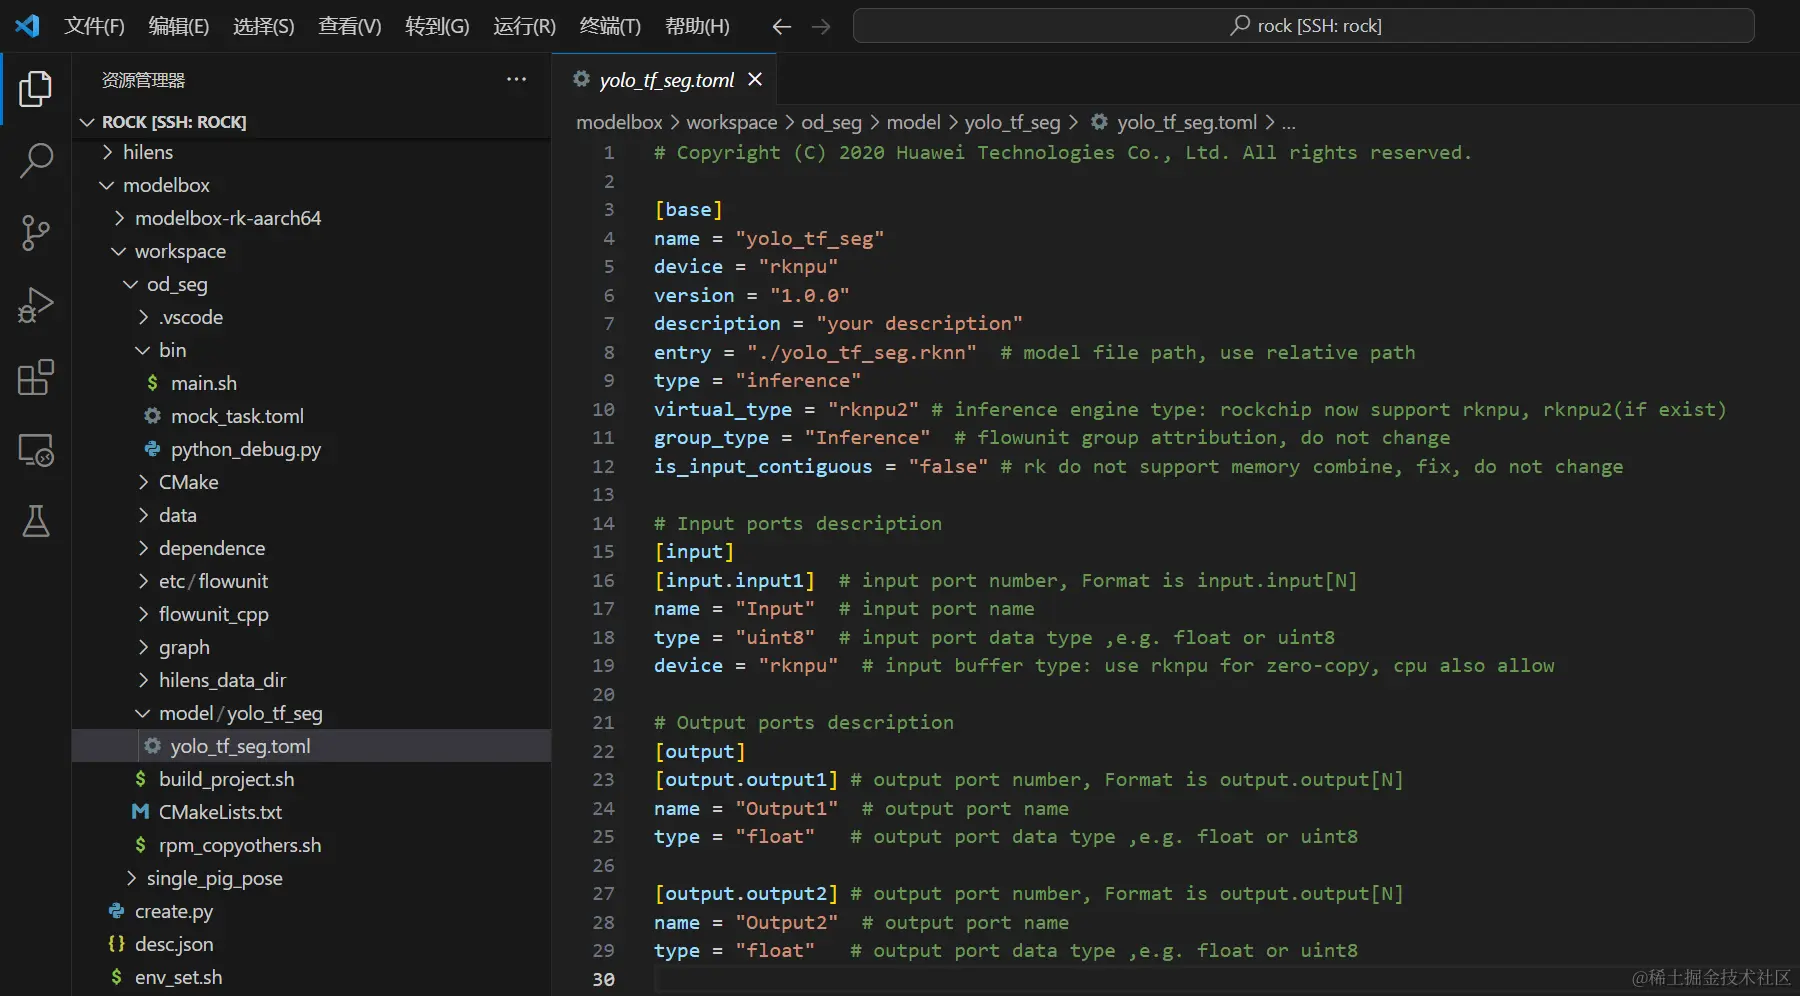Click shell icon beside rpm_copyothers.sh

coord(140,845)
